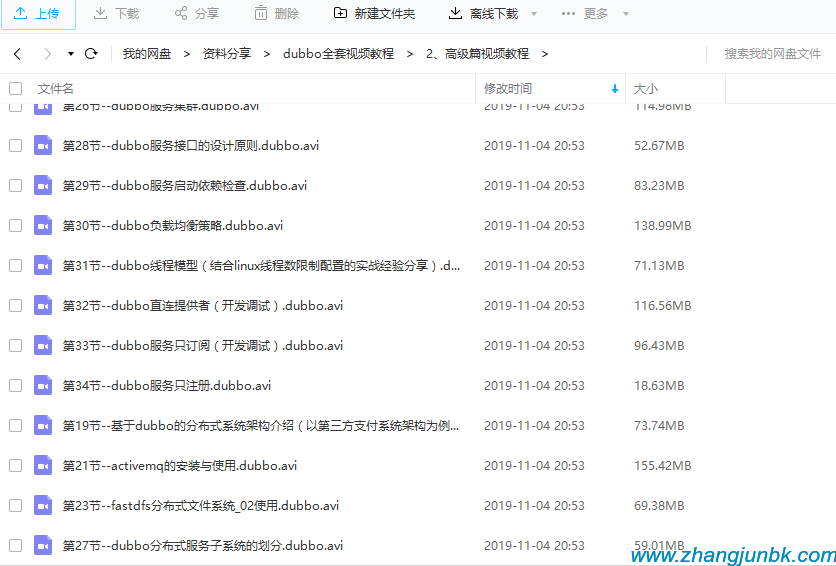
Task: Click the 2、高级篇视频教程 breadcrumb
Action: (x=477, y=54)
